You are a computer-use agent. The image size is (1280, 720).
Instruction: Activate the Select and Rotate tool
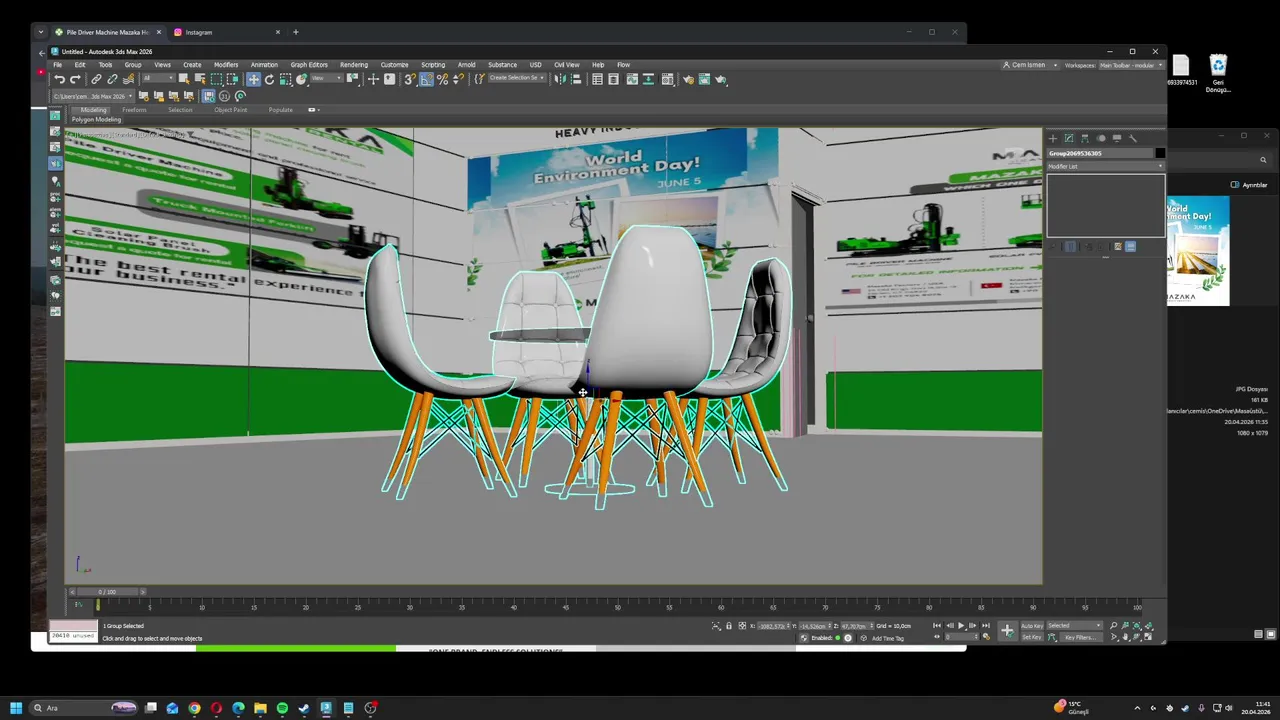pos(269,79)
